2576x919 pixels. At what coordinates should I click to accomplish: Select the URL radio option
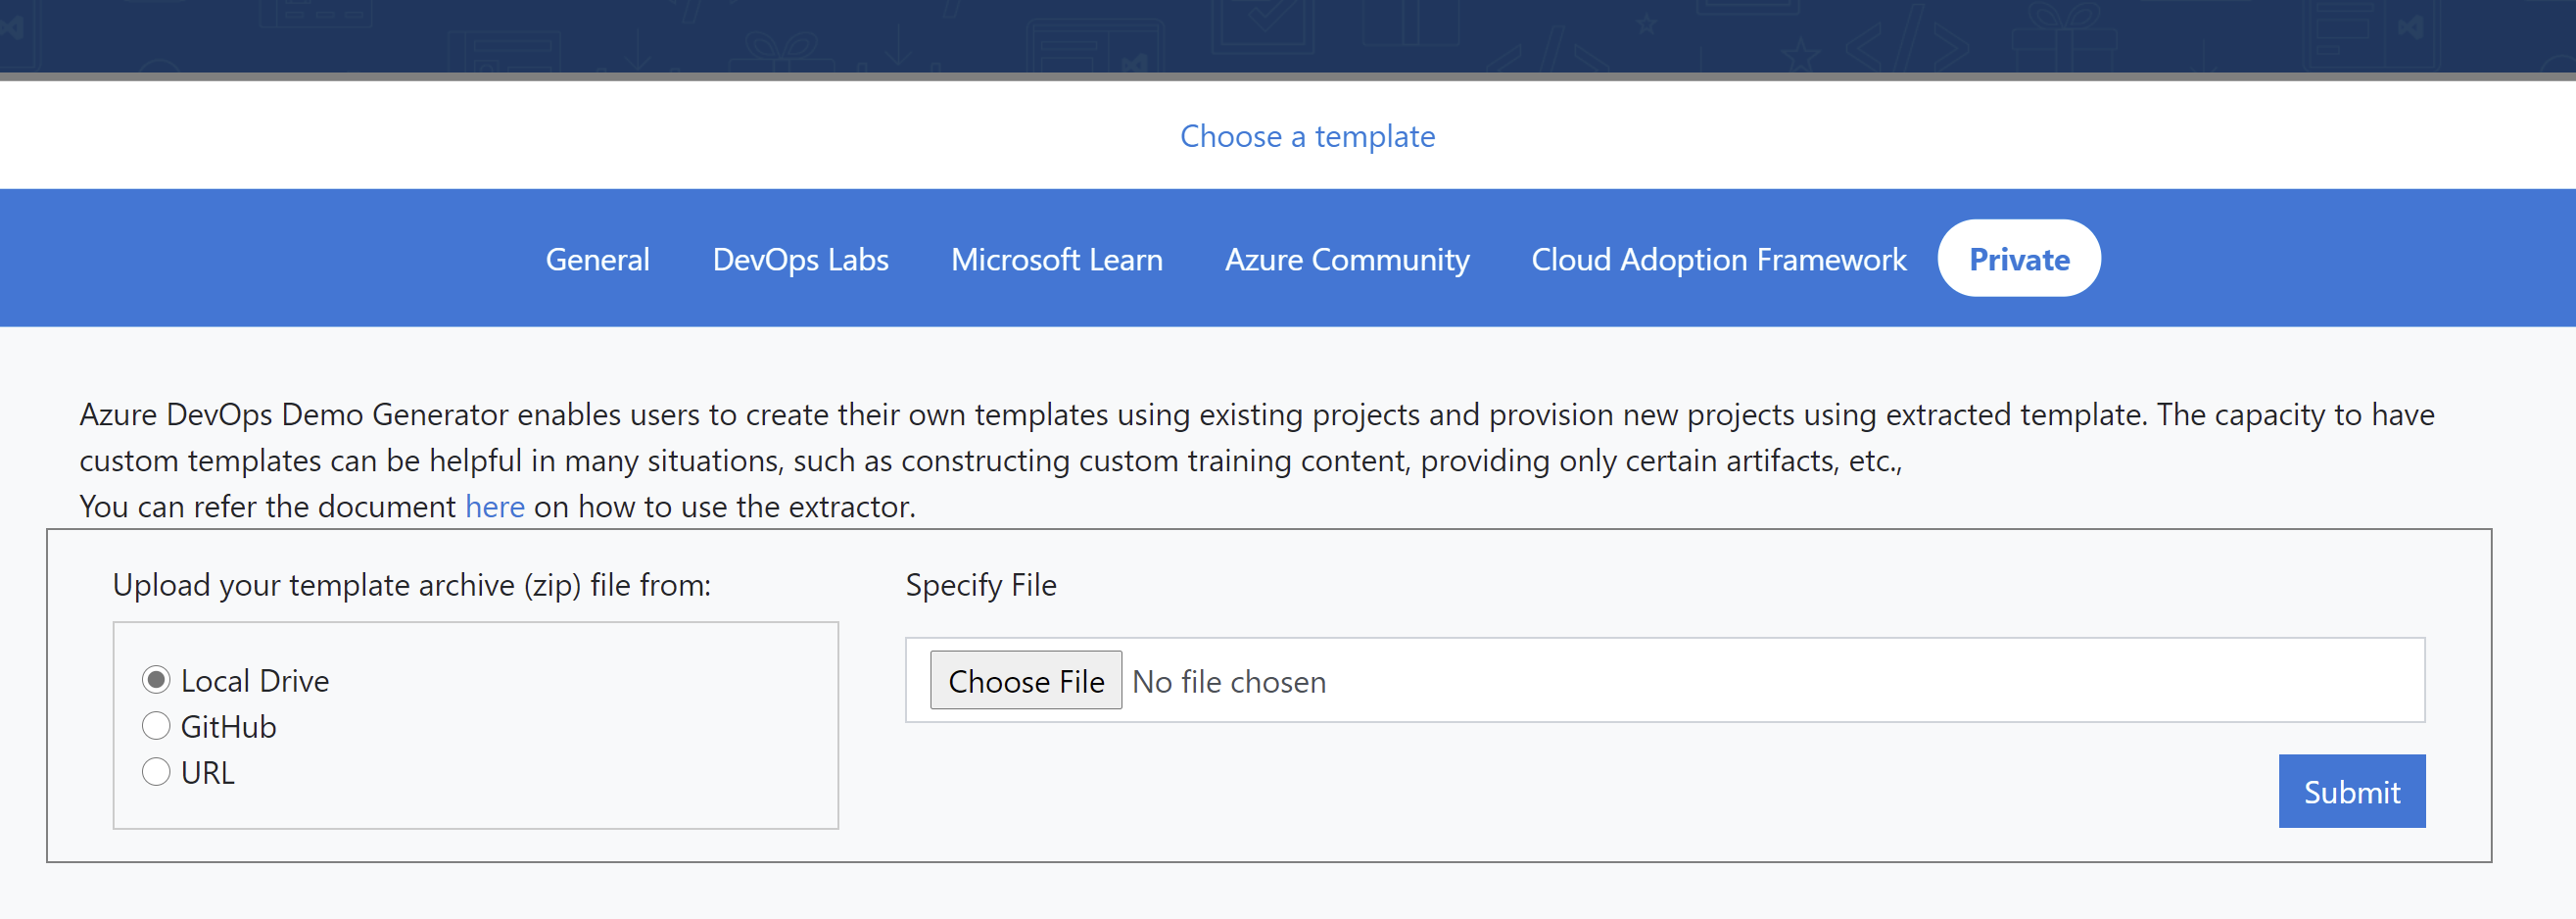[156, 772]
